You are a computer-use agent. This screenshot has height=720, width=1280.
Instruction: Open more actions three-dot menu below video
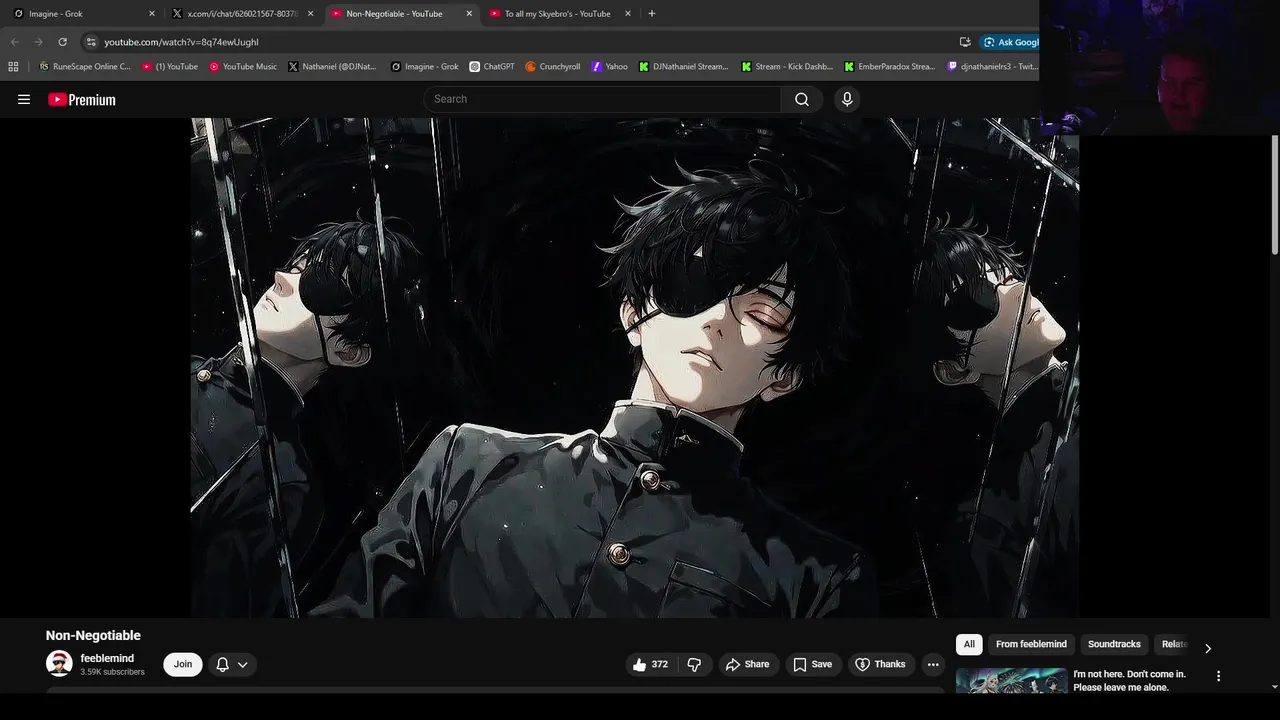(933, 664)
